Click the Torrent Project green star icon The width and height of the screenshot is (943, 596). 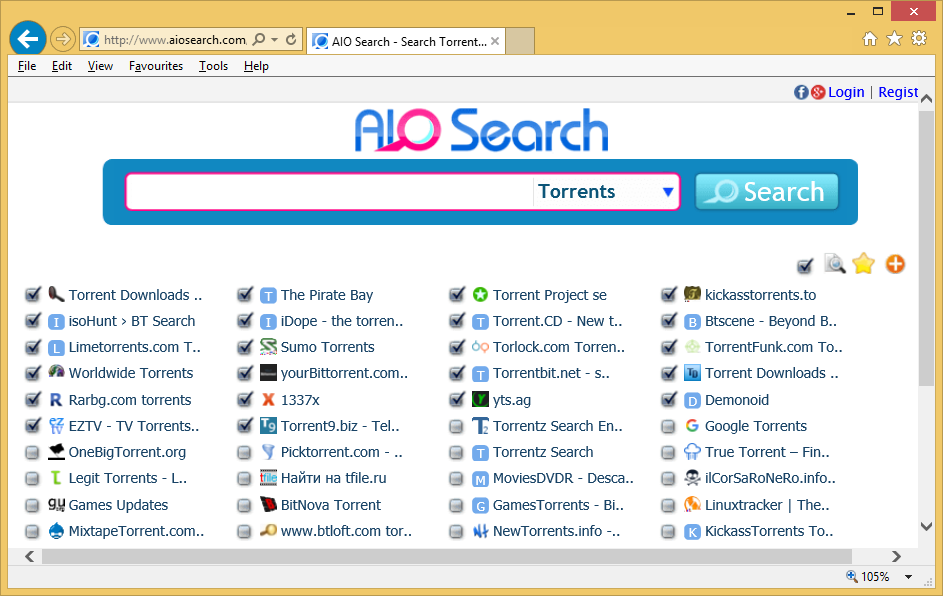coord(480,295)
